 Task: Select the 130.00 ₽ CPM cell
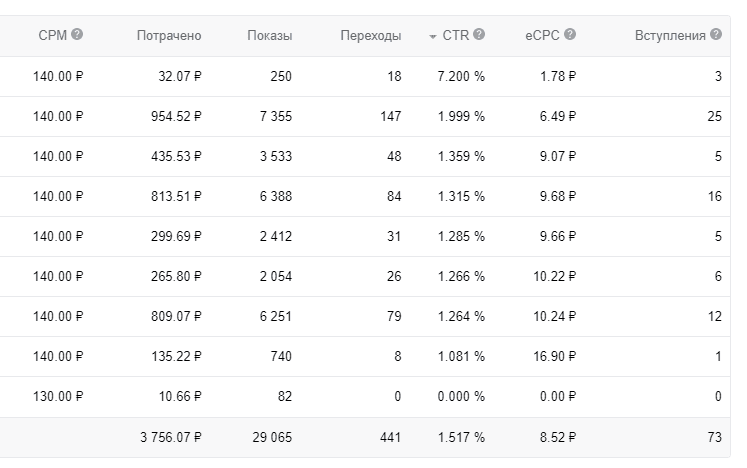(58, 396)
